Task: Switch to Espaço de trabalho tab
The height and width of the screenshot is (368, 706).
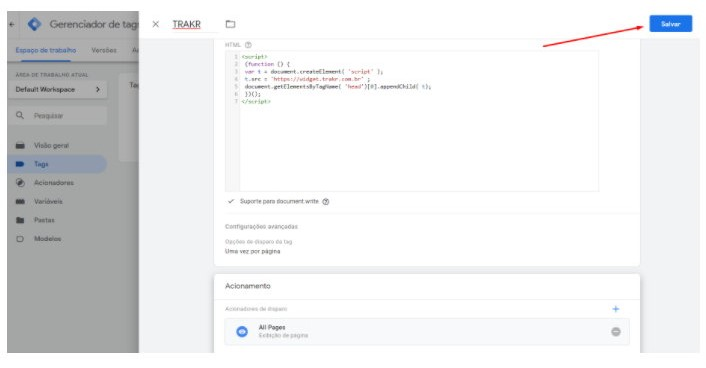Action: (x=46, y=50)
